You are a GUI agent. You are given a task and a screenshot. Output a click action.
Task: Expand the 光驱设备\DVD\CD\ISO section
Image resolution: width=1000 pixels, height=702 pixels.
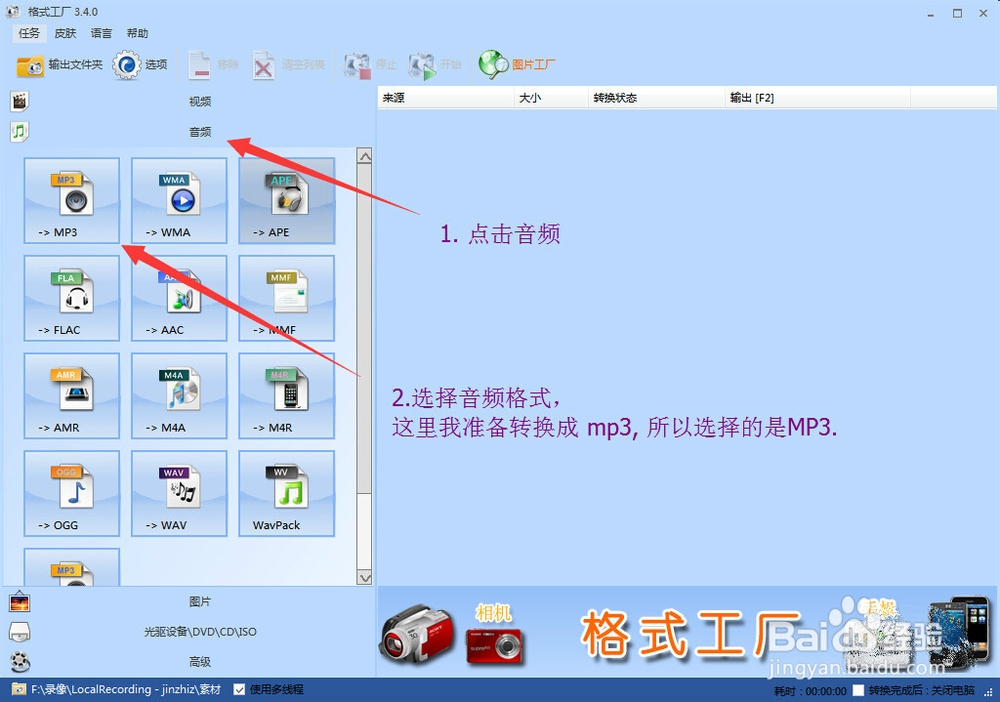[x=200, y=631]
